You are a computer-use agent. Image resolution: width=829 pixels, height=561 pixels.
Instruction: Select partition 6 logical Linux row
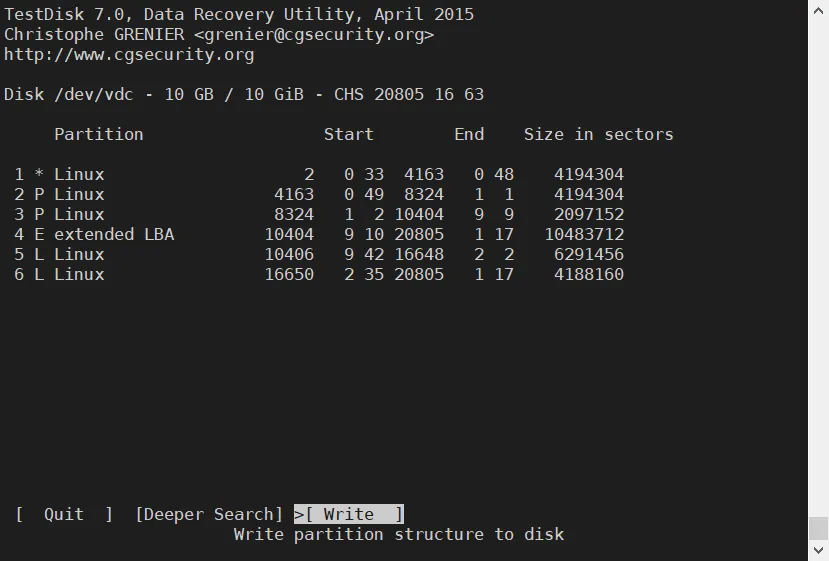click(x=319, y=274)
